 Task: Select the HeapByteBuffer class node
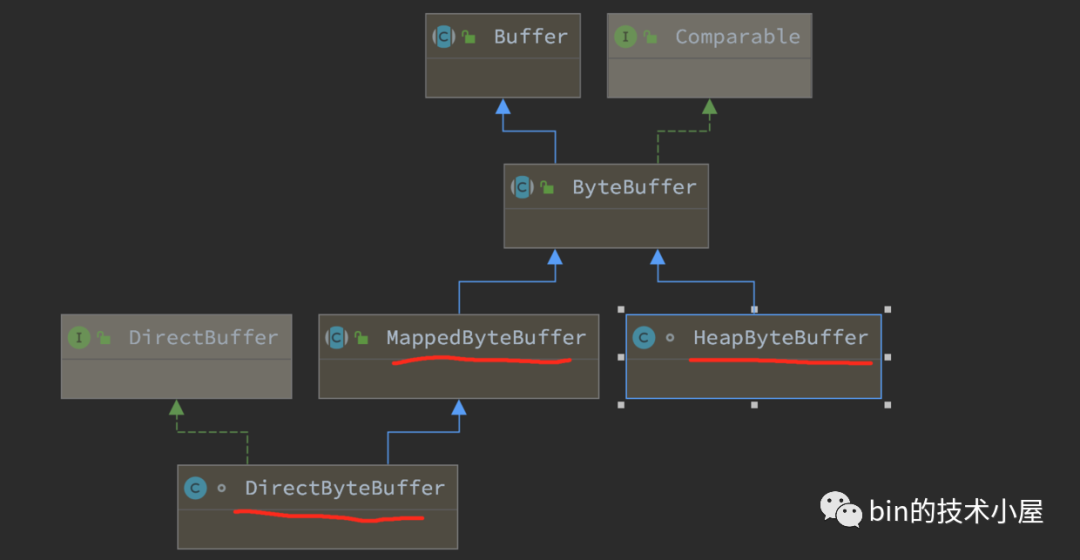(x=754, y=357)
